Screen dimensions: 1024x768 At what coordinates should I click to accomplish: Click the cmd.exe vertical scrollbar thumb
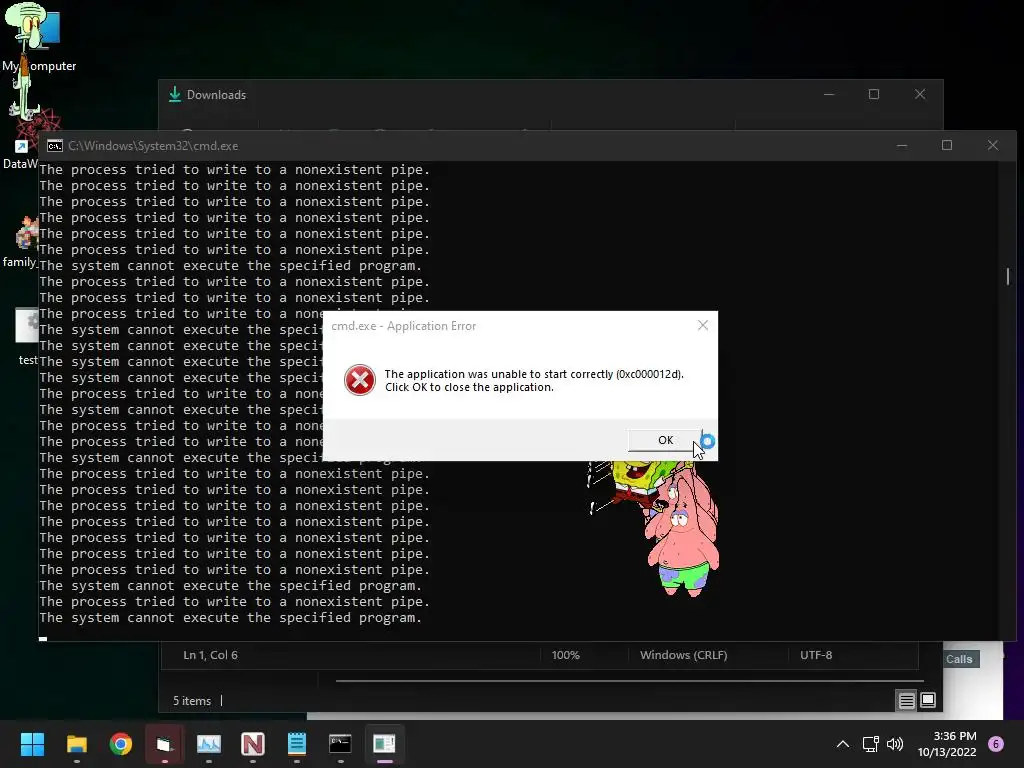pyautogui.click(x=1008, y=276)
